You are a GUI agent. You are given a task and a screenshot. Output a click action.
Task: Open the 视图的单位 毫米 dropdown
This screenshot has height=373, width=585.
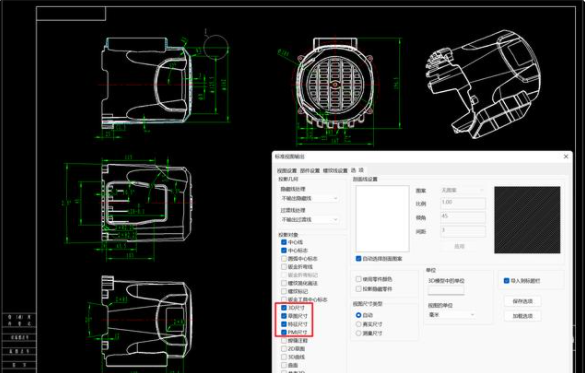click(452, 315)
